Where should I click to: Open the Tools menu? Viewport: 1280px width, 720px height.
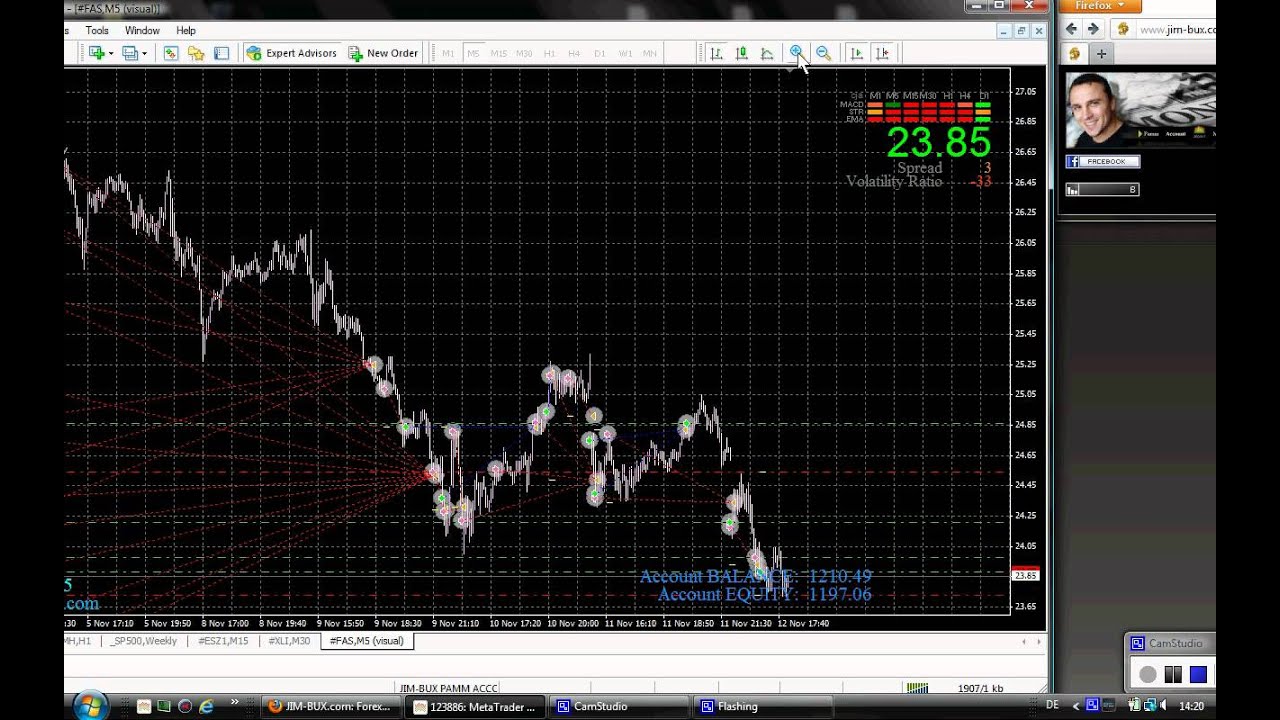(x=97, y=31)
